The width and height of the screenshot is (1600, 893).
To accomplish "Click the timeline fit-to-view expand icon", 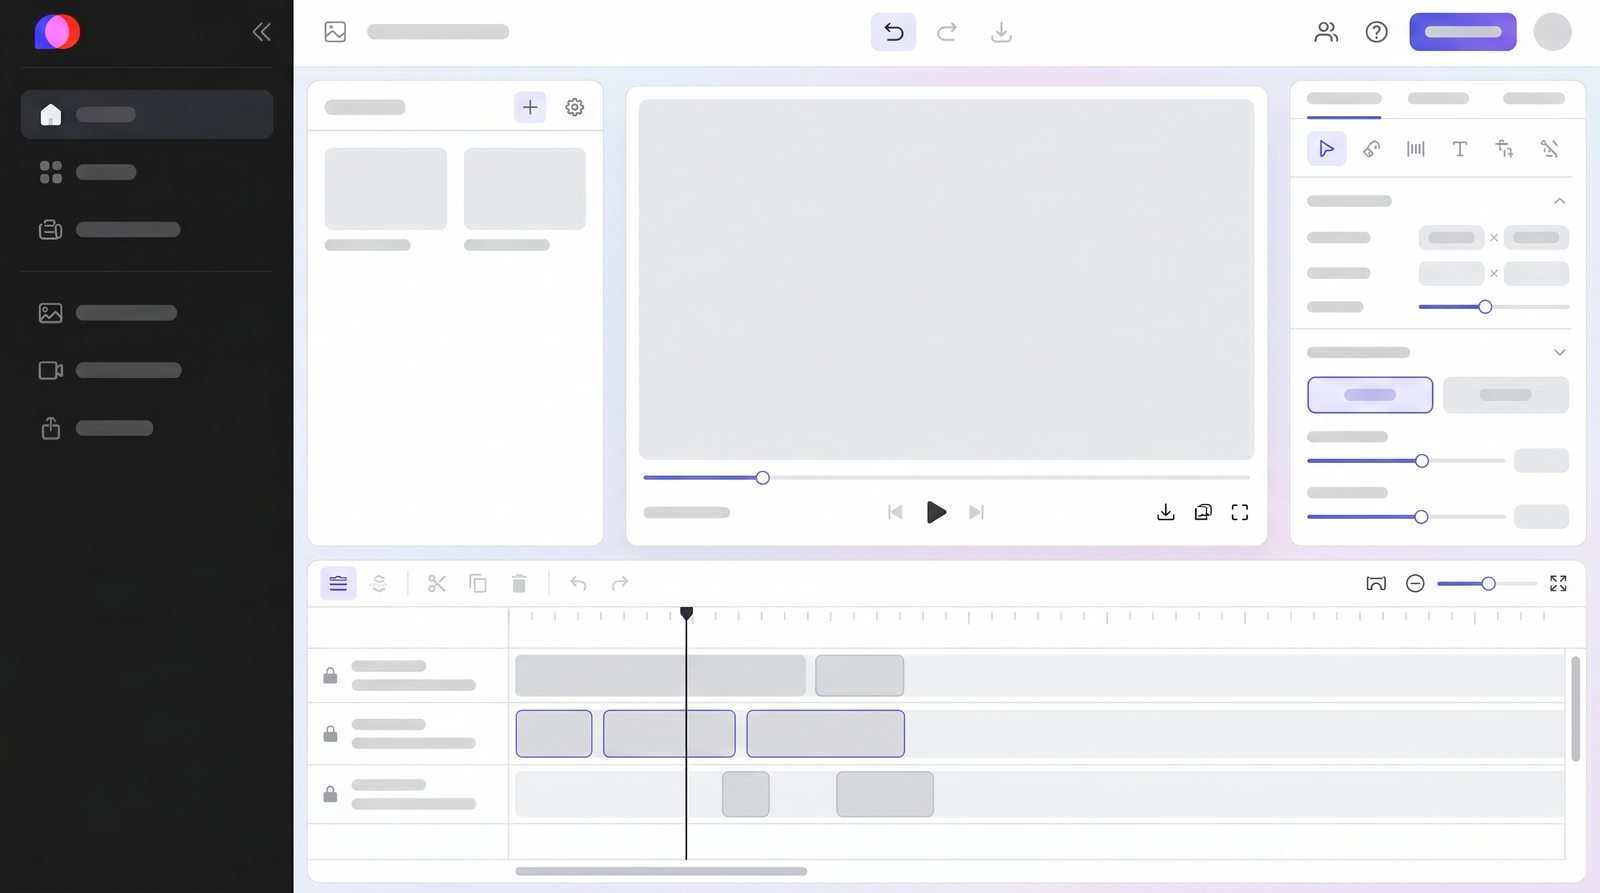I will point(1558,583).
